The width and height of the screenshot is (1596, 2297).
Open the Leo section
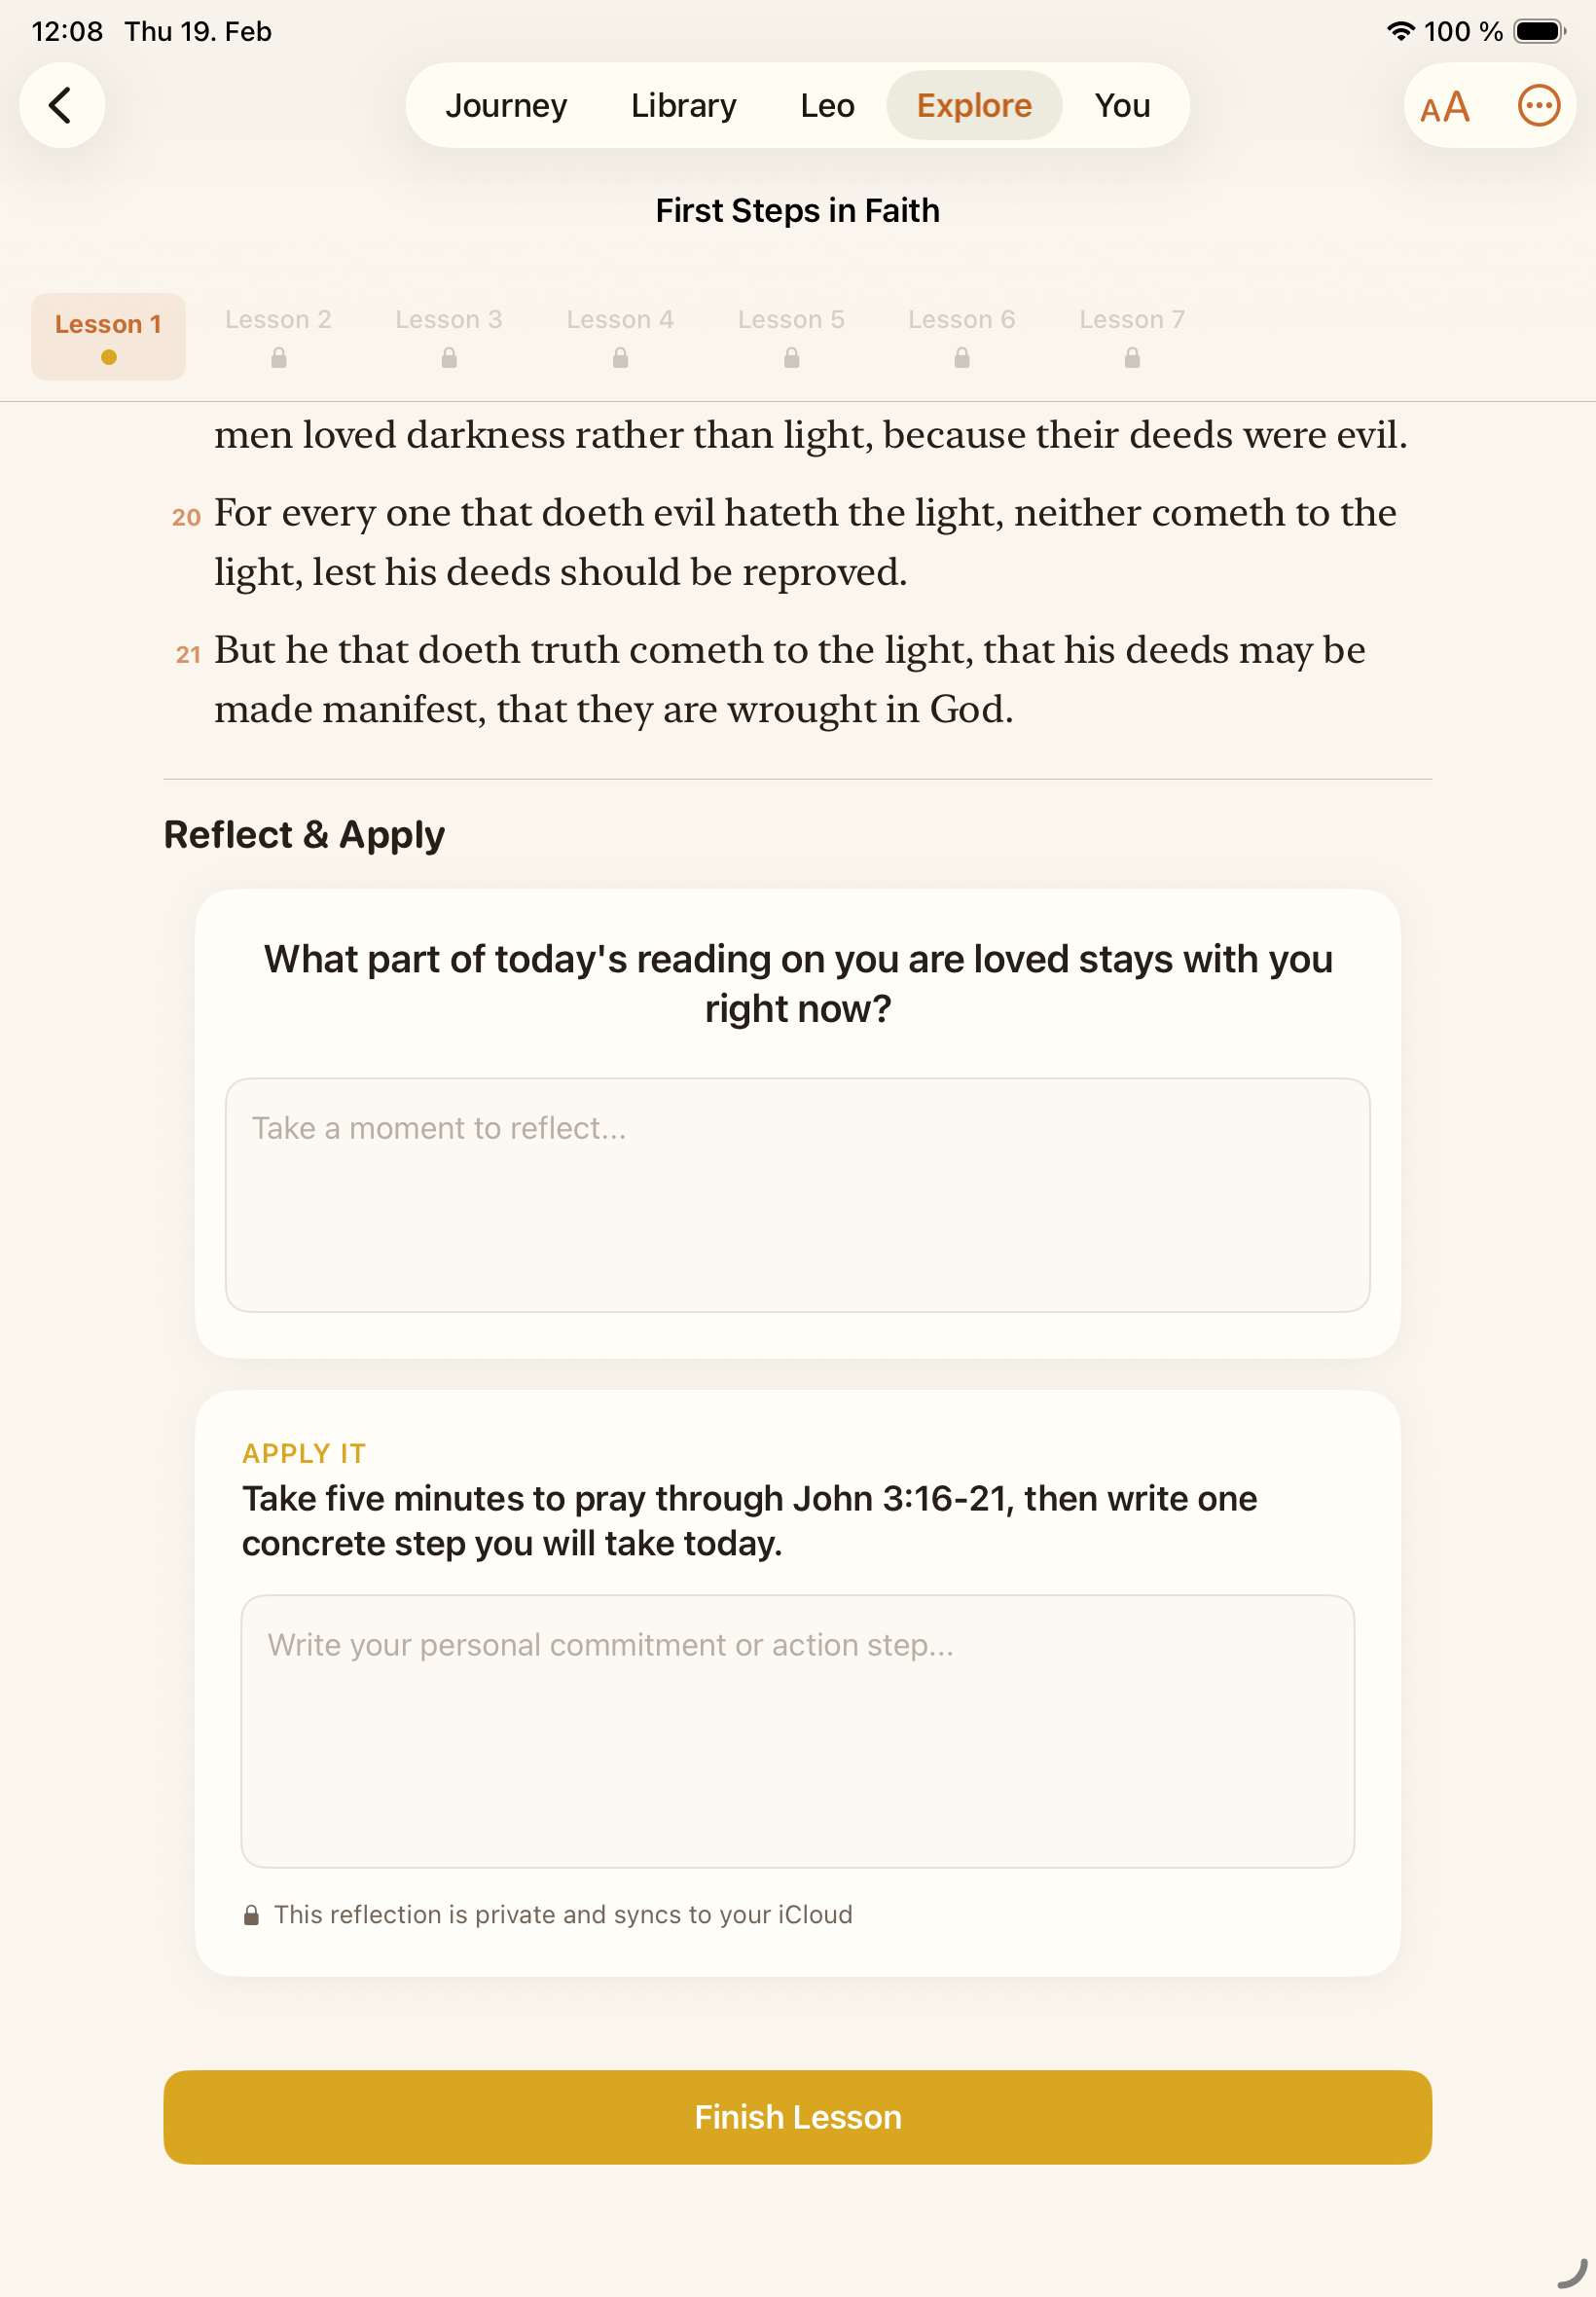tap(827, 105)
